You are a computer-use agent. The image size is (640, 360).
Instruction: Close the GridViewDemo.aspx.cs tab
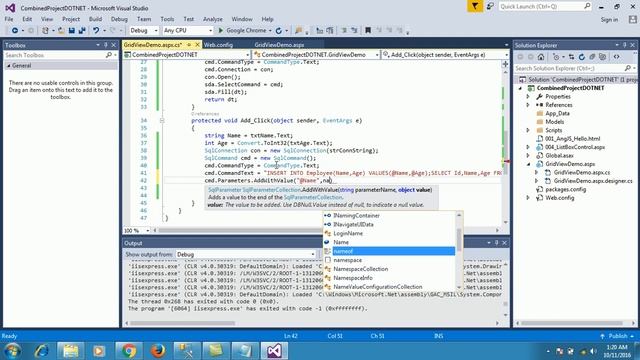[x=198, y=44]
